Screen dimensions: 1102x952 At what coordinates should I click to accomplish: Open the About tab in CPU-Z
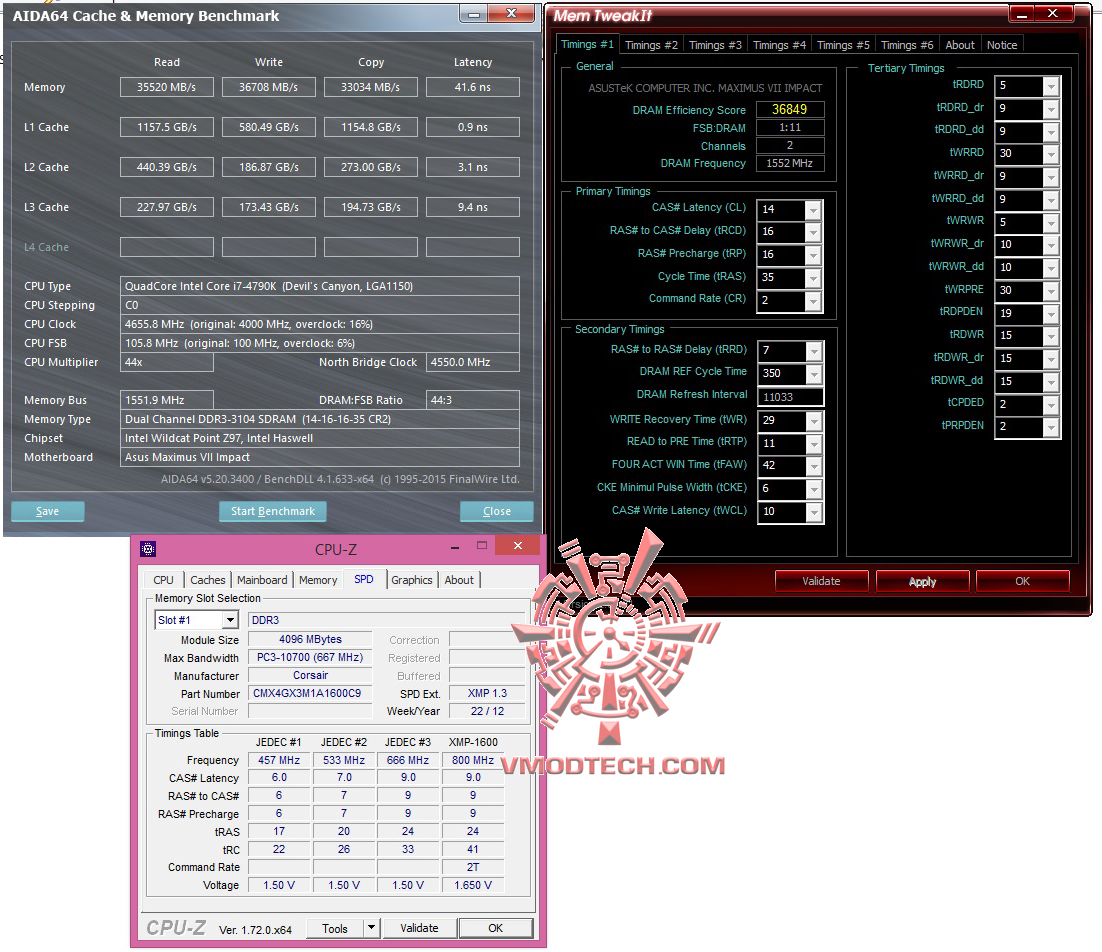(x=459, y=580)
